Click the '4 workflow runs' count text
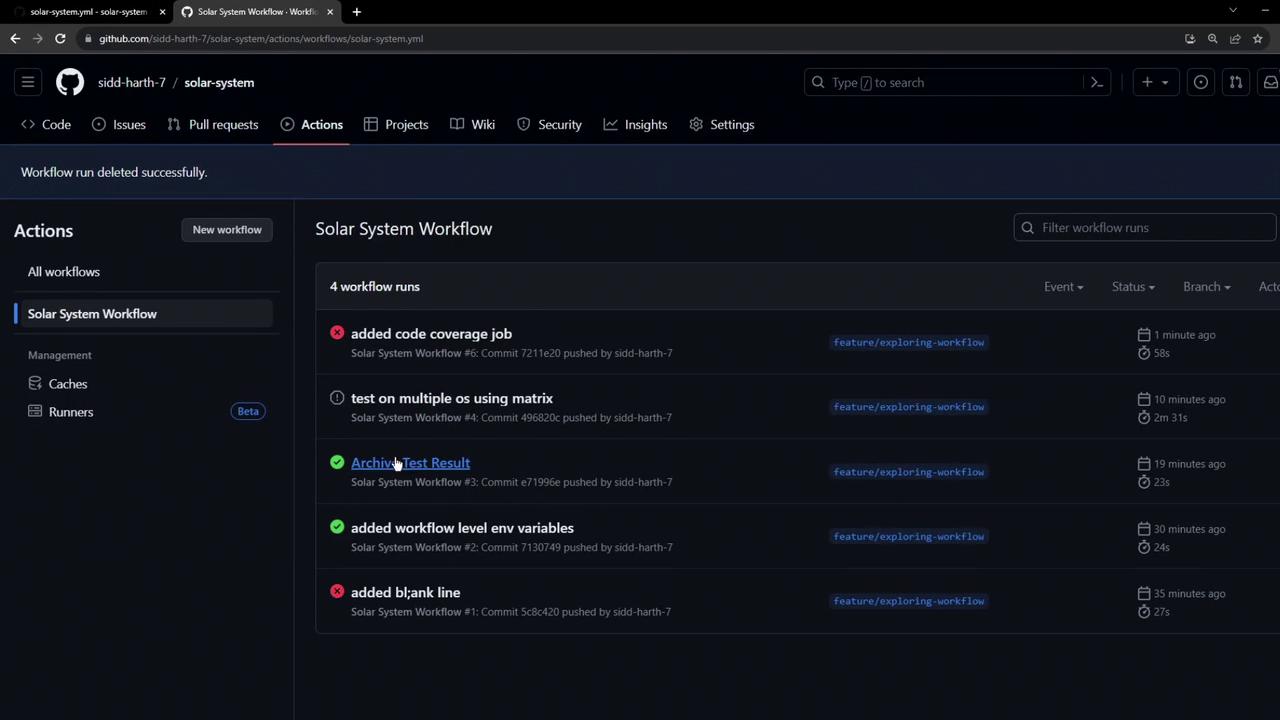 tap(375, 286)
